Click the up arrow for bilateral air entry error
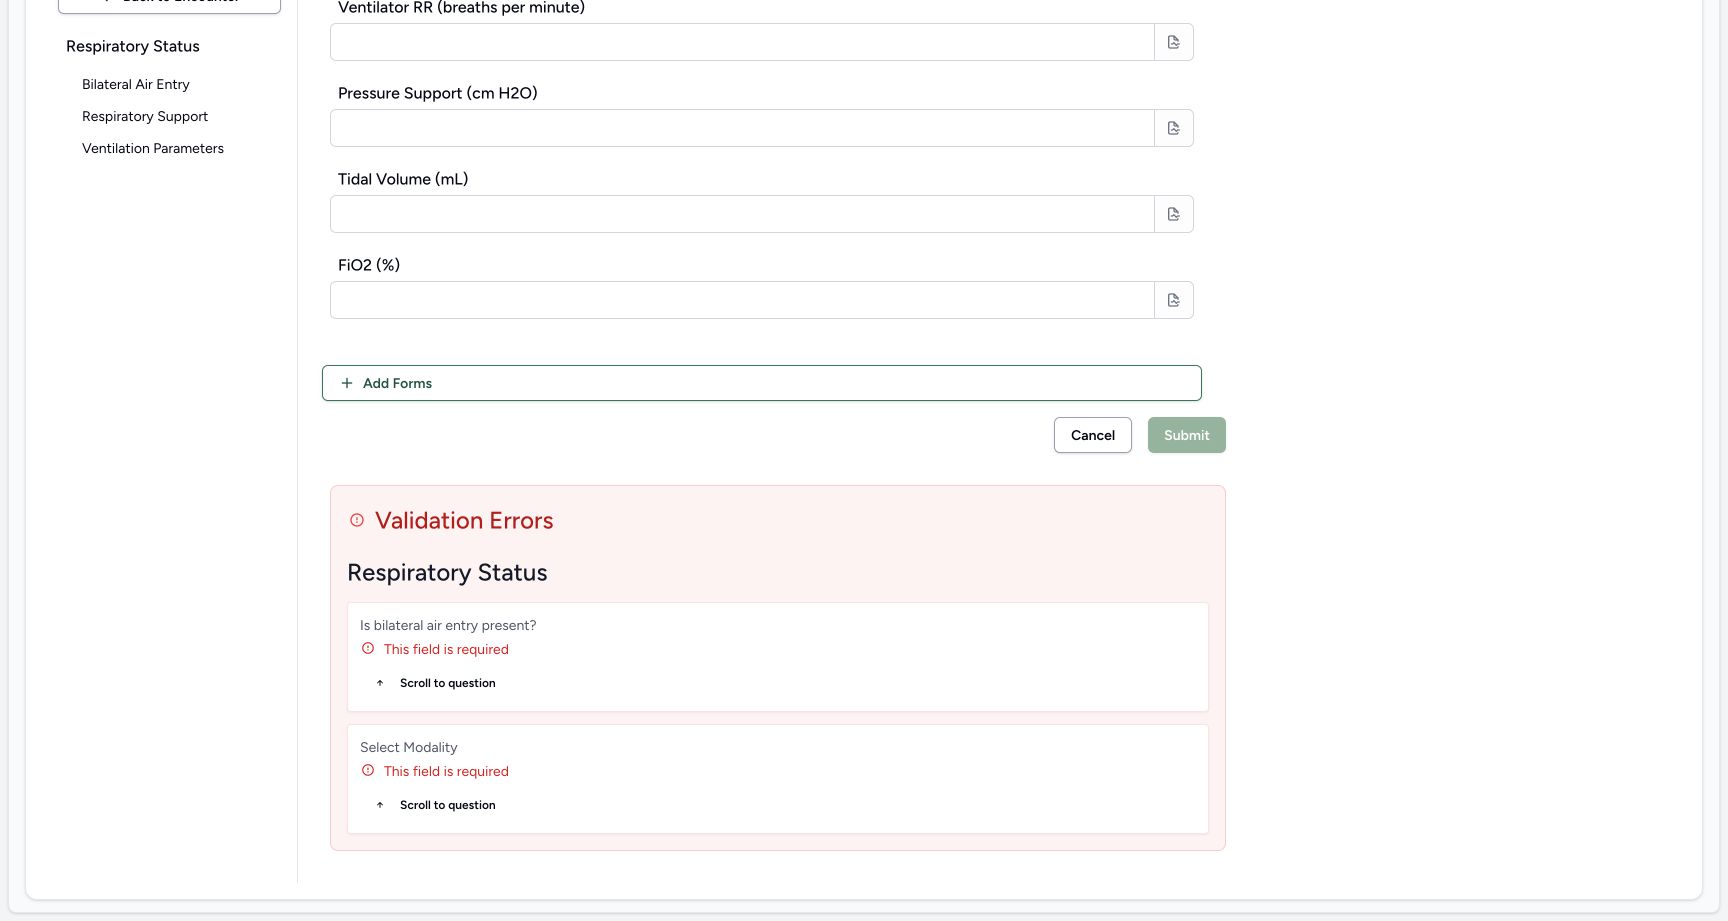The image size is (1728, 921). coord(380,683)
